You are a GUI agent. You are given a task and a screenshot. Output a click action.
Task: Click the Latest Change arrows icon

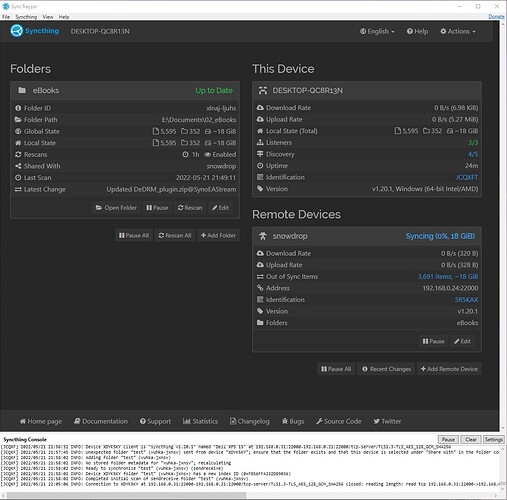18,189
